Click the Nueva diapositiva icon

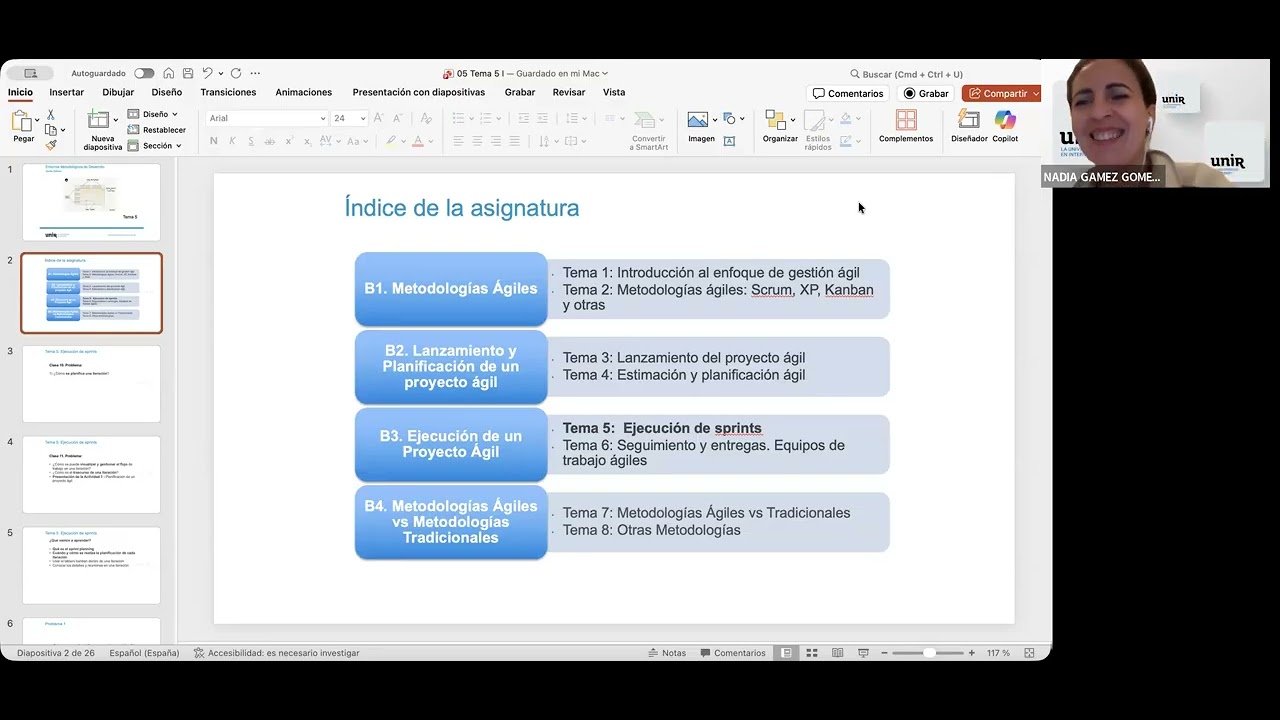[x=98, y=120]
